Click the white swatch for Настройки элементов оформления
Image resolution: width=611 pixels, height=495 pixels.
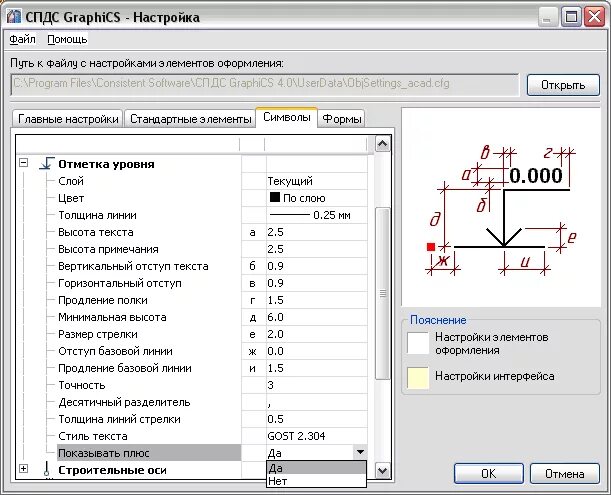tap(418, 343)
